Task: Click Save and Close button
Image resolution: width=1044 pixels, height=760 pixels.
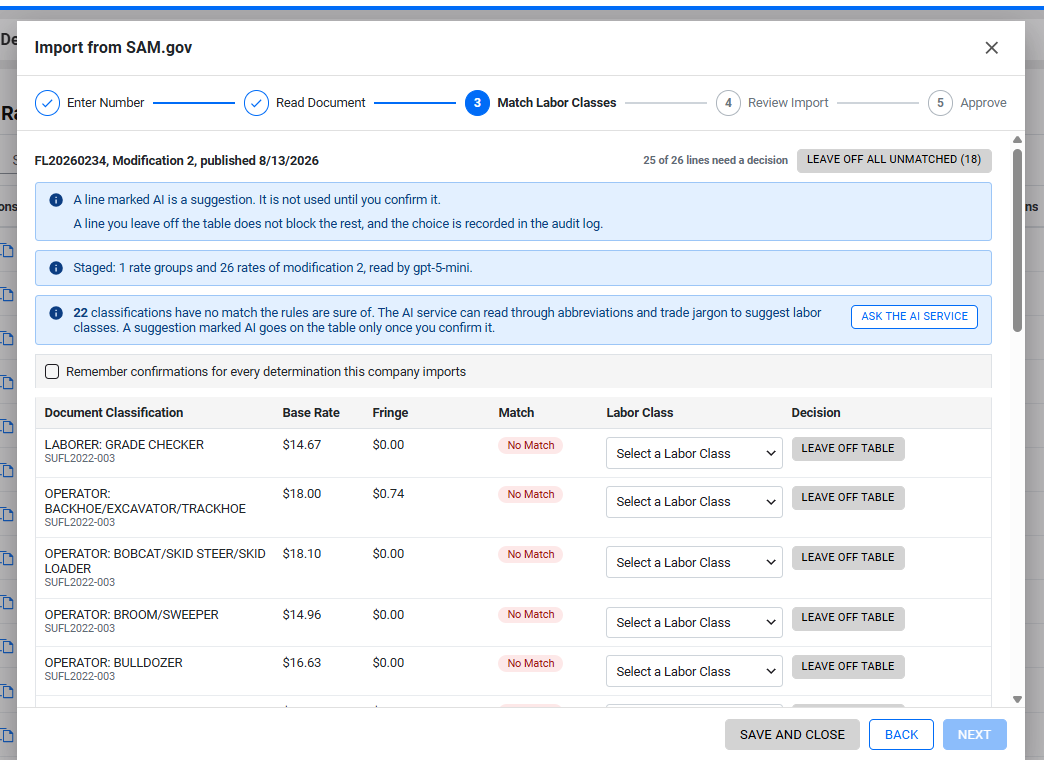Action: click(792, 735)
